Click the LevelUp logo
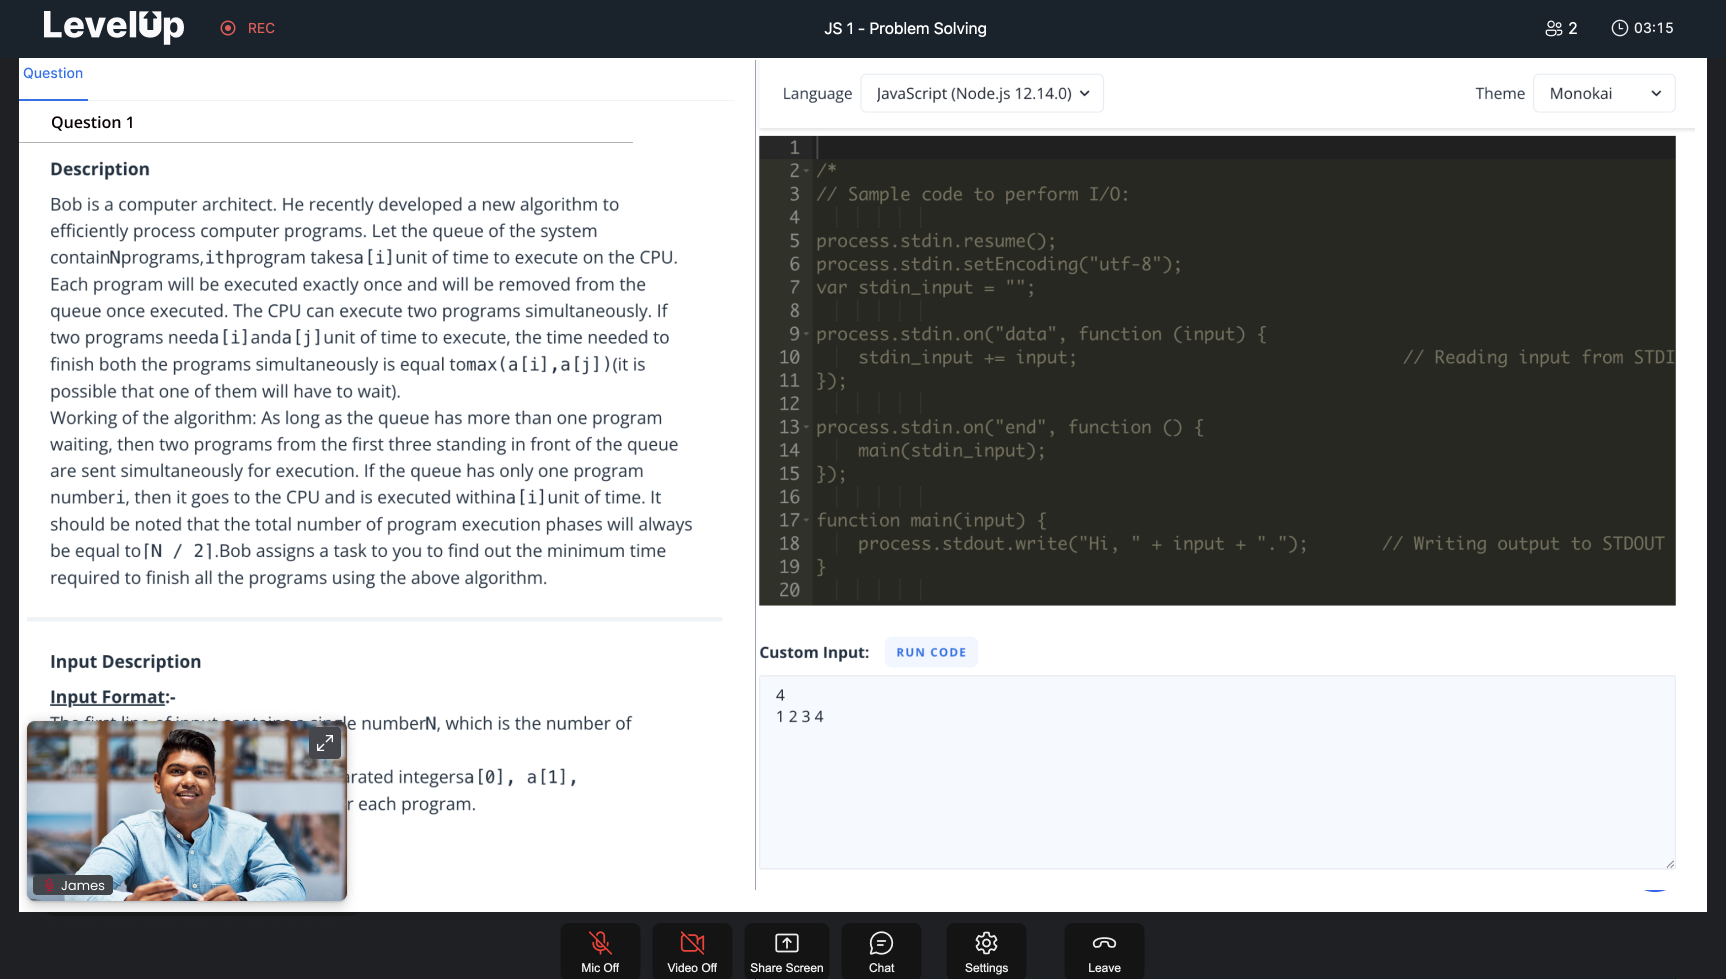The image size is (1726, 980). click(113, 26)
